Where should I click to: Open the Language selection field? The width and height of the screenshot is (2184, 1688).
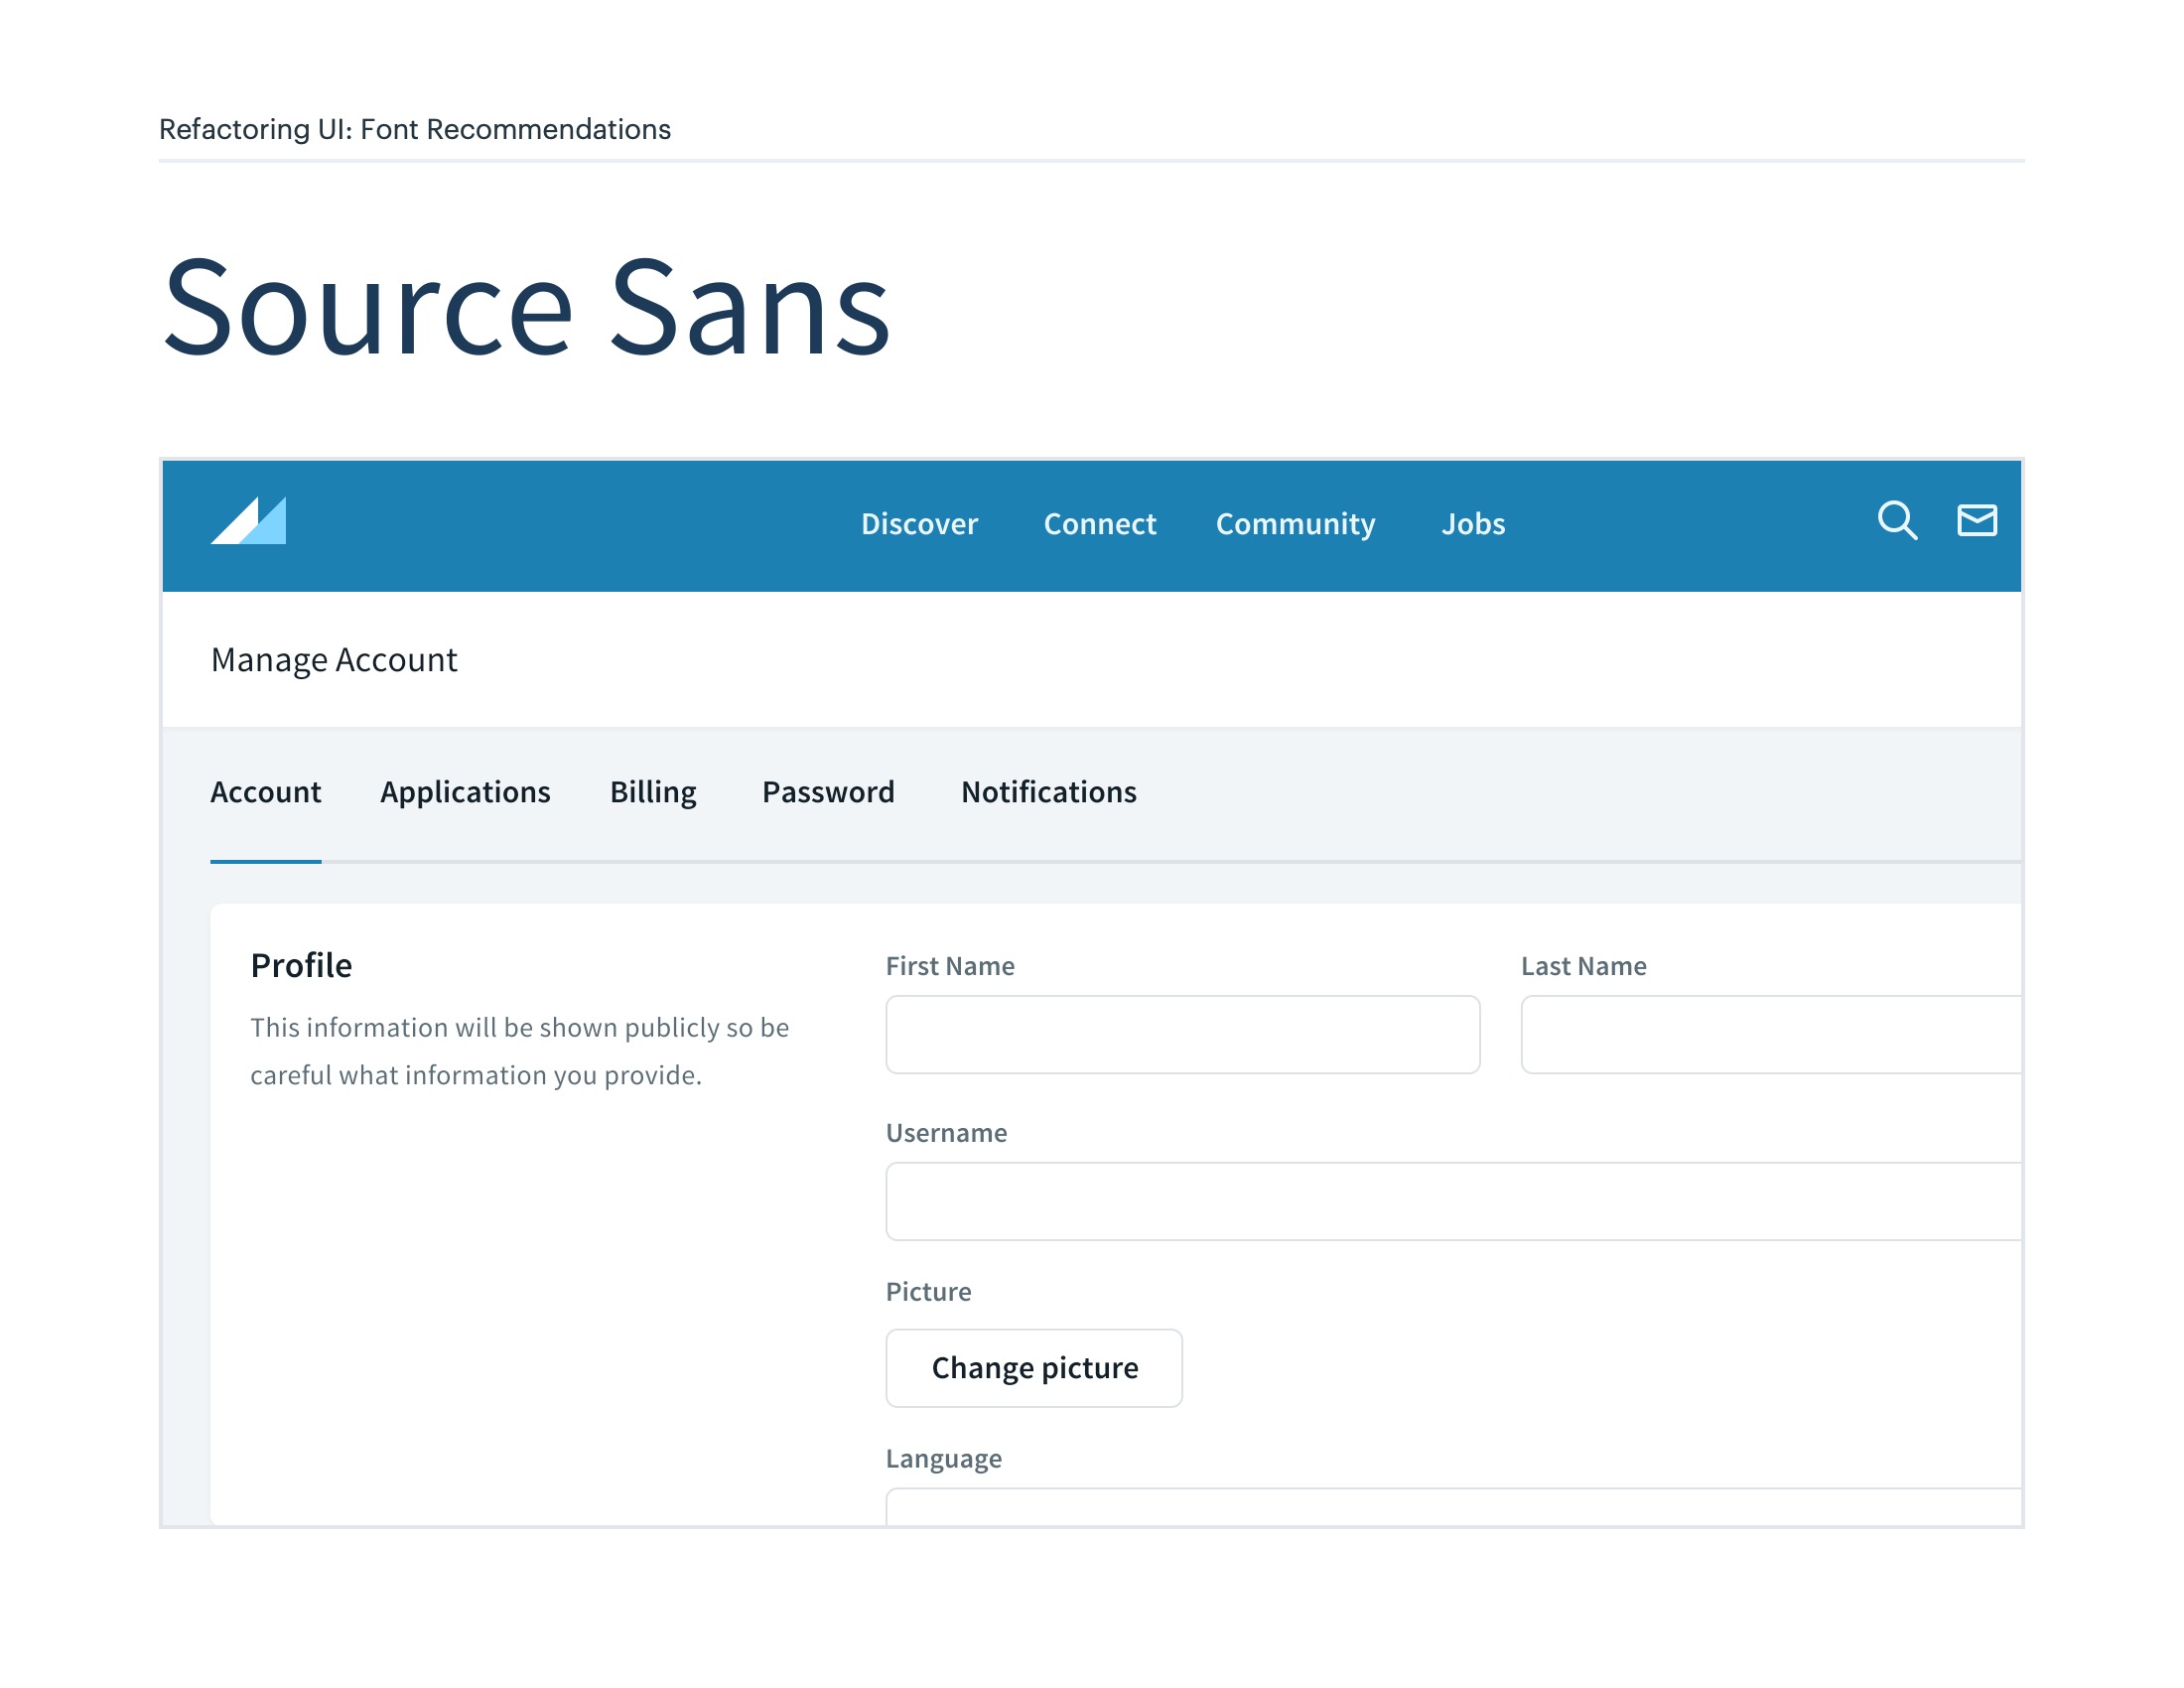click(1452, 1506)
